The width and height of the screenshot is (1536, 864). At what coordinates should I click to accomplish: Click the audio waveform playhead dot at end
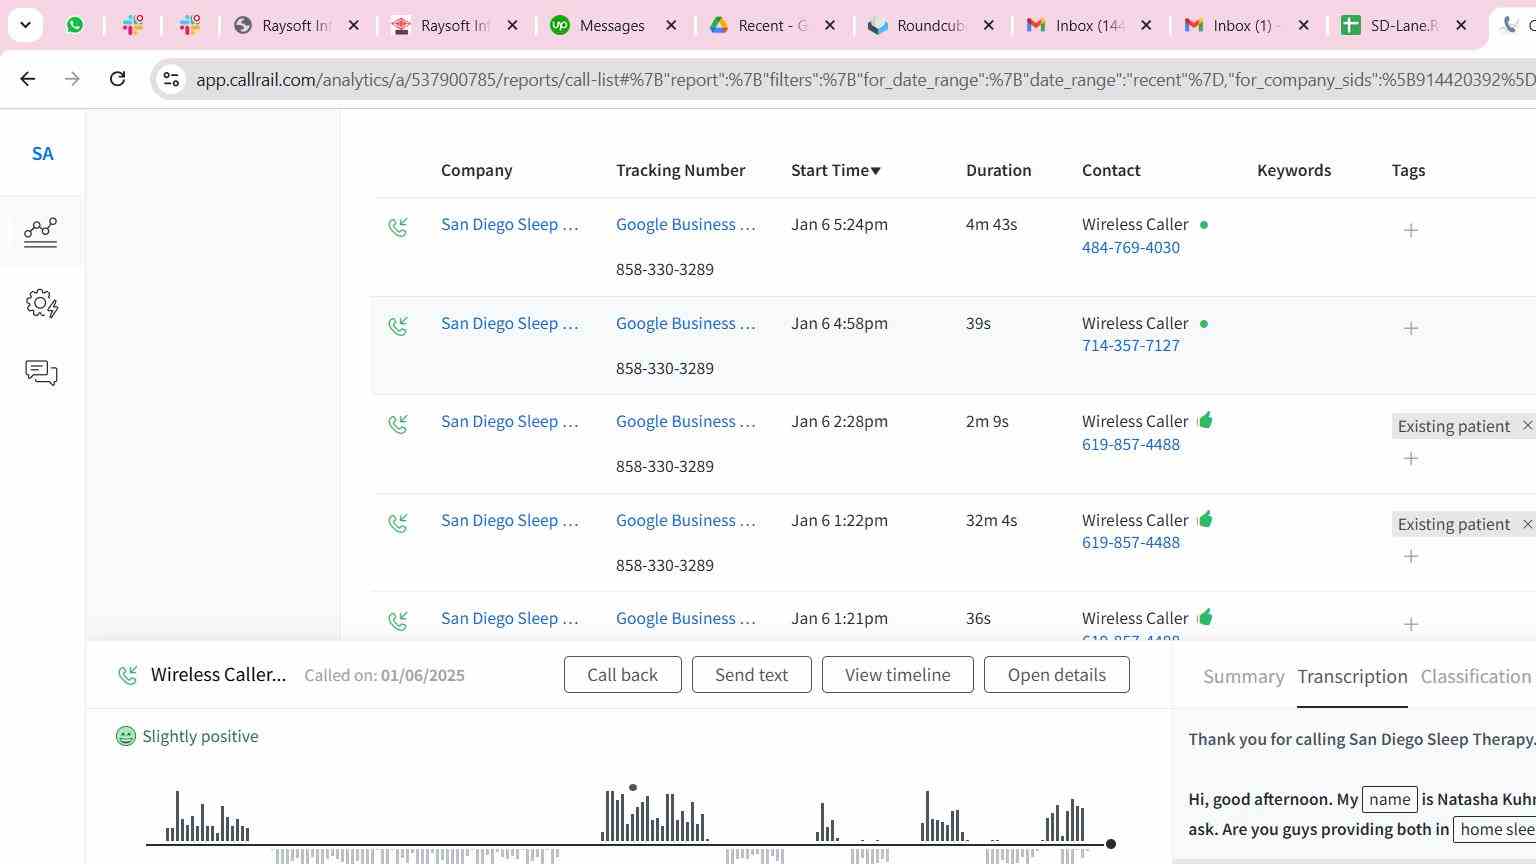(1110, 845)
